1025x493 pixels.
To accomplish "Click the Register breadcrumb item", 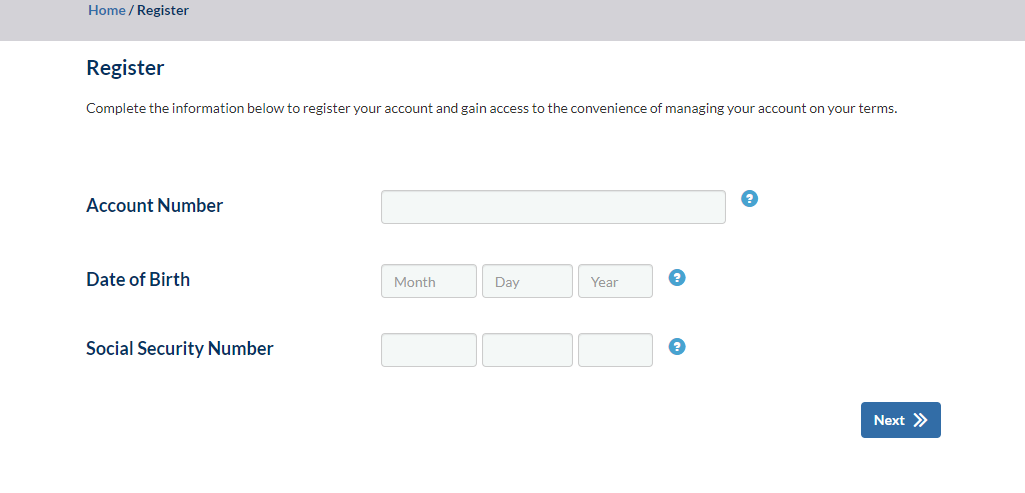I will tap(163, 11).
